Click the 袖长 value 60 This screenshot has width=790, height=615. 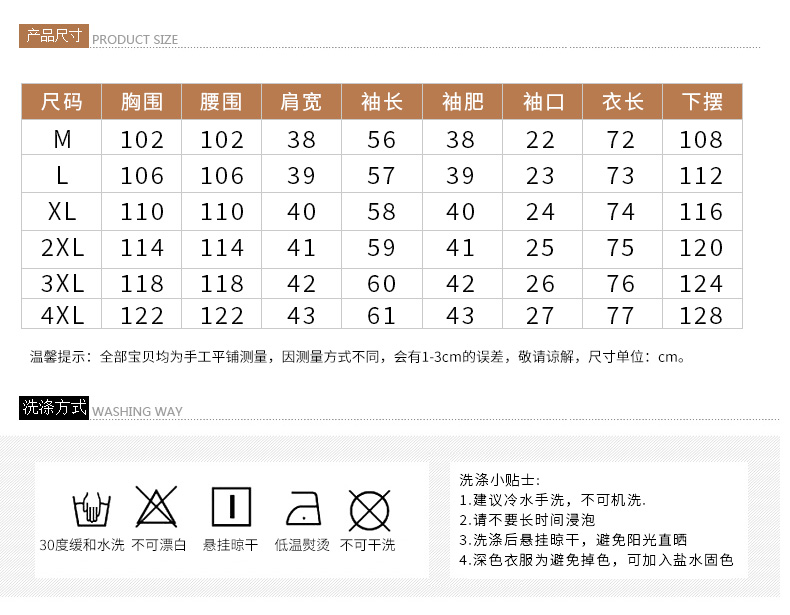[381, 284]
